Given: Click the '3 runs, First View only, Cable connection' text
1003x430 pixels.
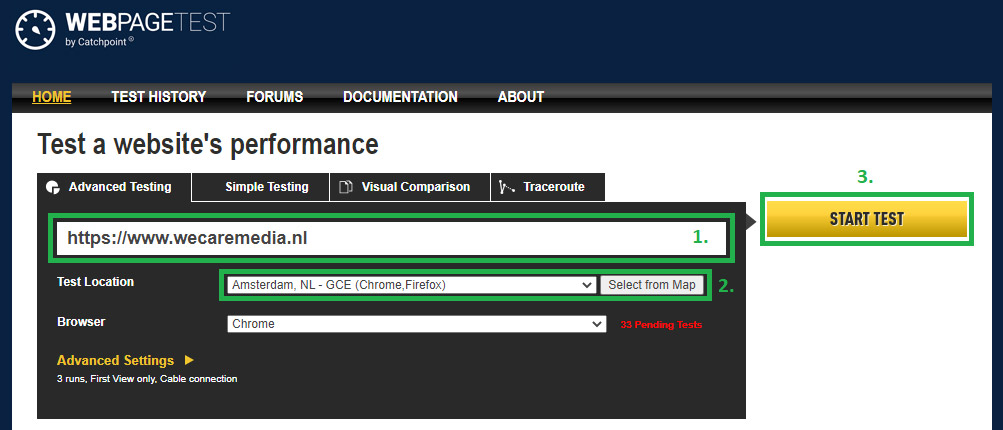Looking at the screenshot, I should pos(147,379).
